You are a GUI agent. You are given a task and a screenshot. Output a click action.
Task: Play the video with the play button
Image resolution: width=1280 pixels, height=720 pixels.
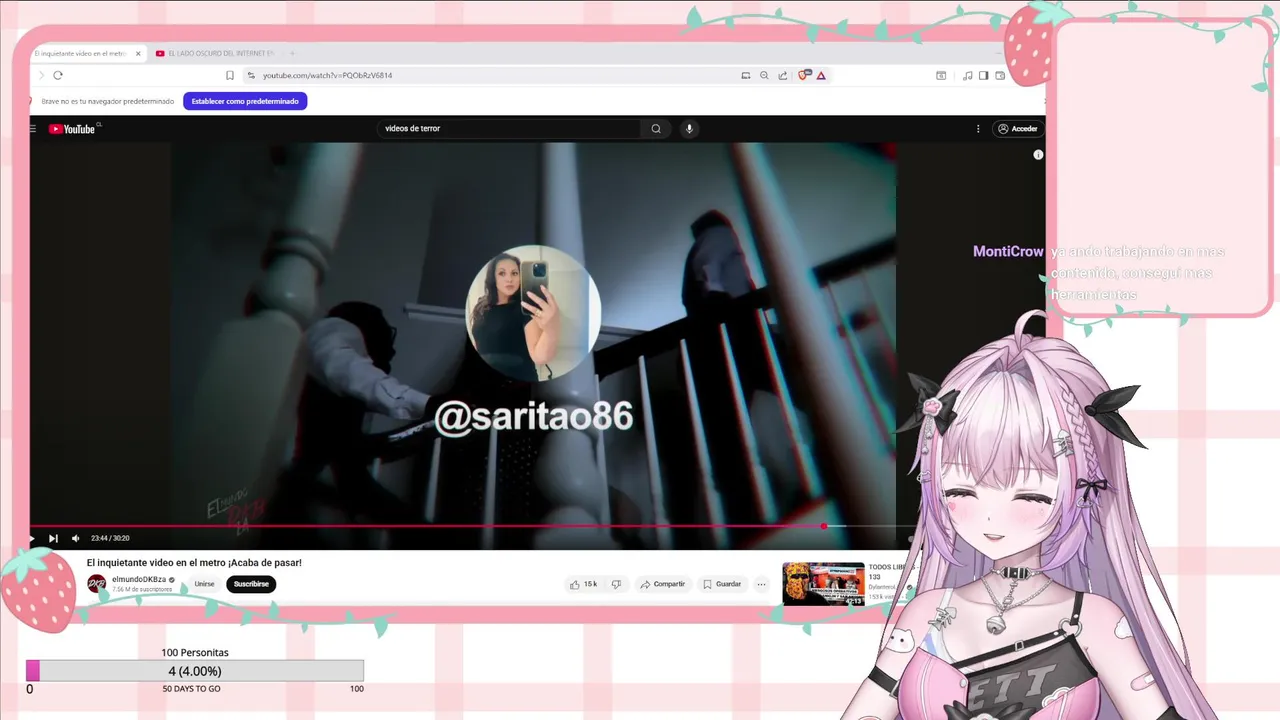pyautogui.click(x=32, y=538)
